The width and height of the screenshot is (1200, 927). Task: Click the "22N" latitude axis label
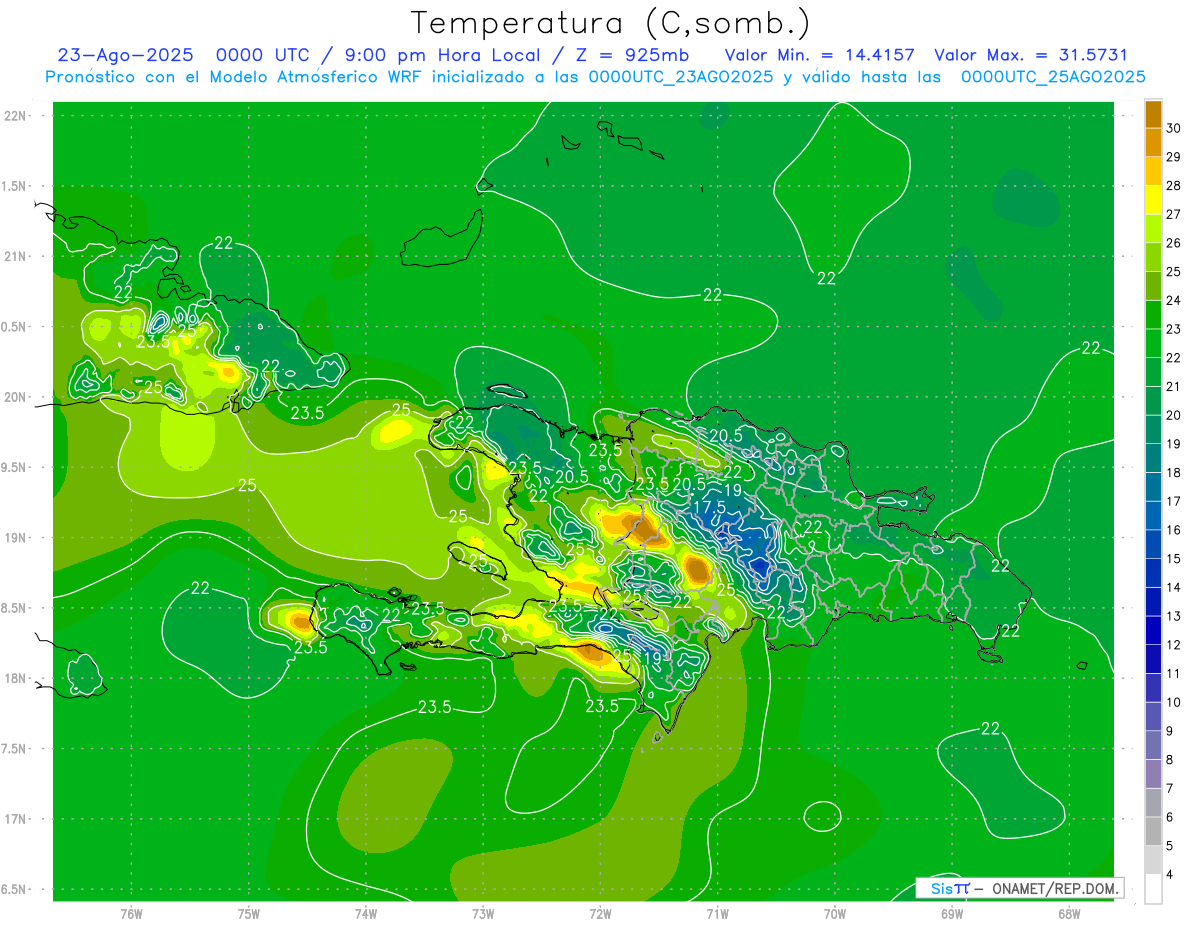[x=16, y=116]
